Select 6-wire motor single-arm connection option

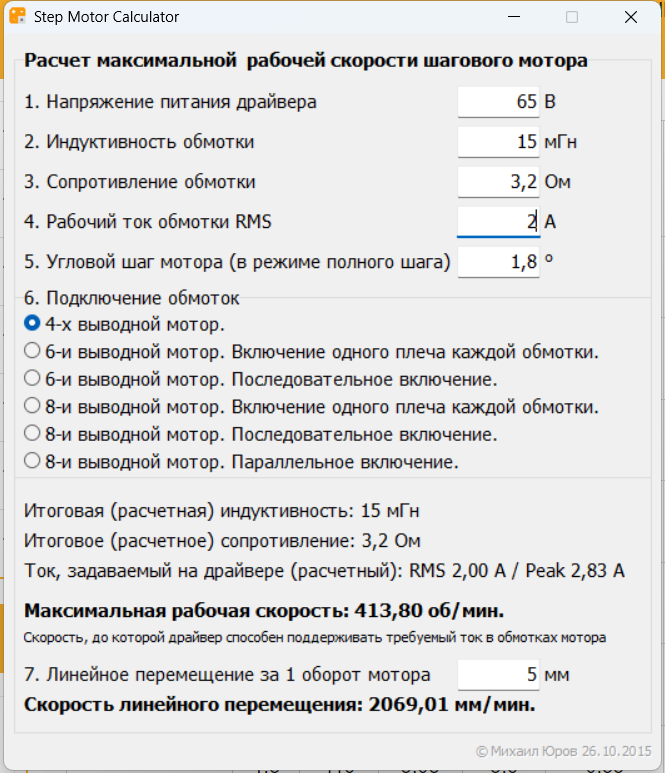pos(33,351)
